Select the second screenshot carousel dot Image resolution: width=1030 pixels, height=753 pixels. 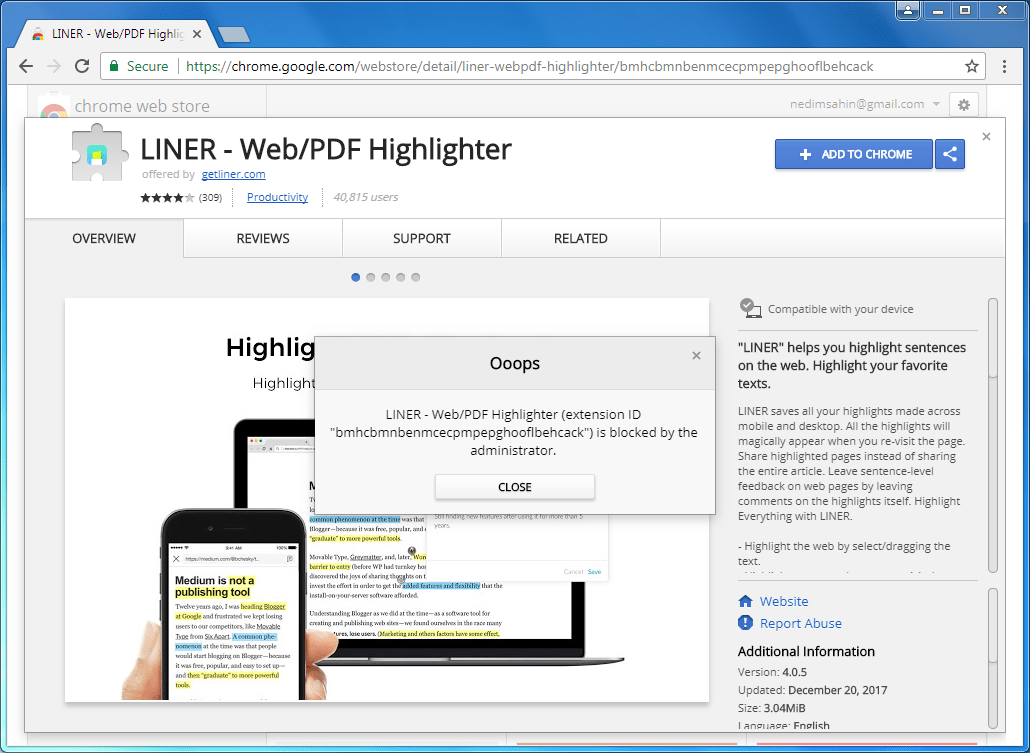point(370,277)
